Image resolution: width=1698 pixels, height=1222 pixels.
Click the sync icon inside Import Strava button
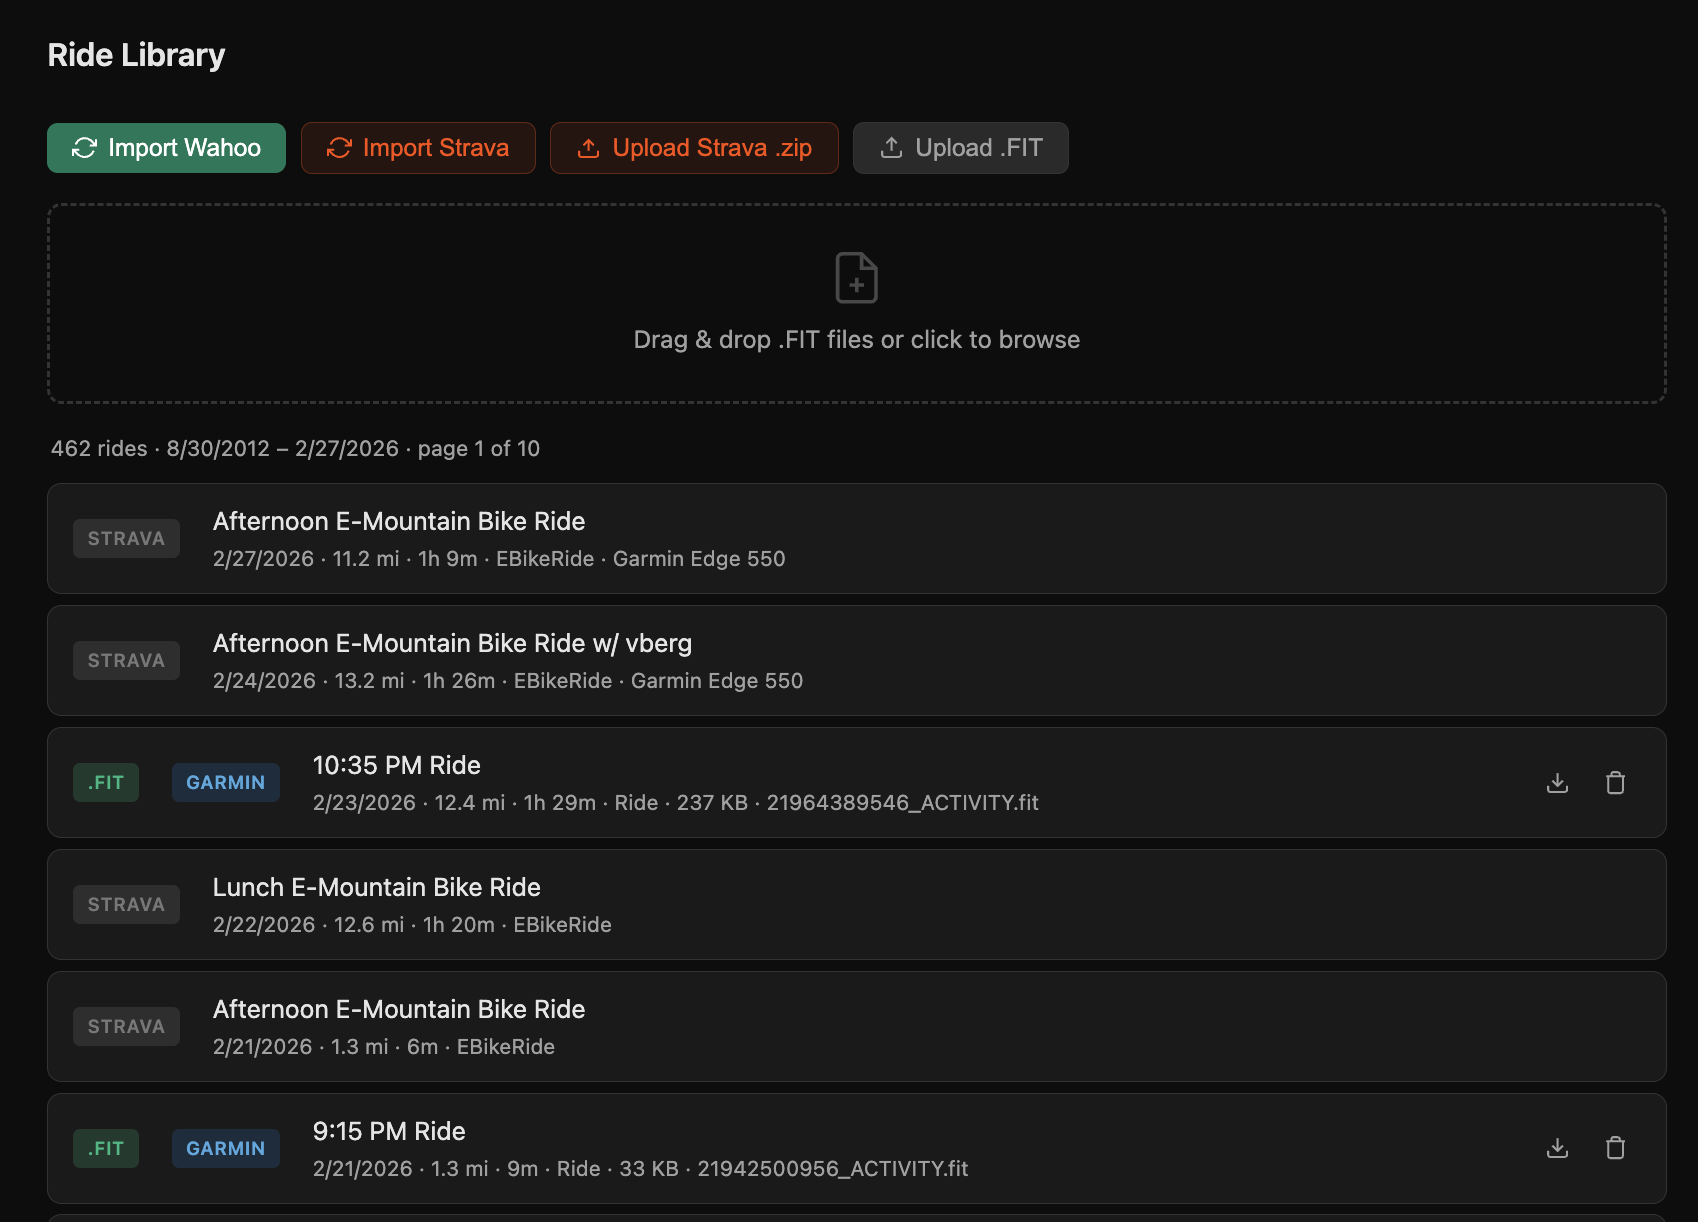(x=339, y=147)
